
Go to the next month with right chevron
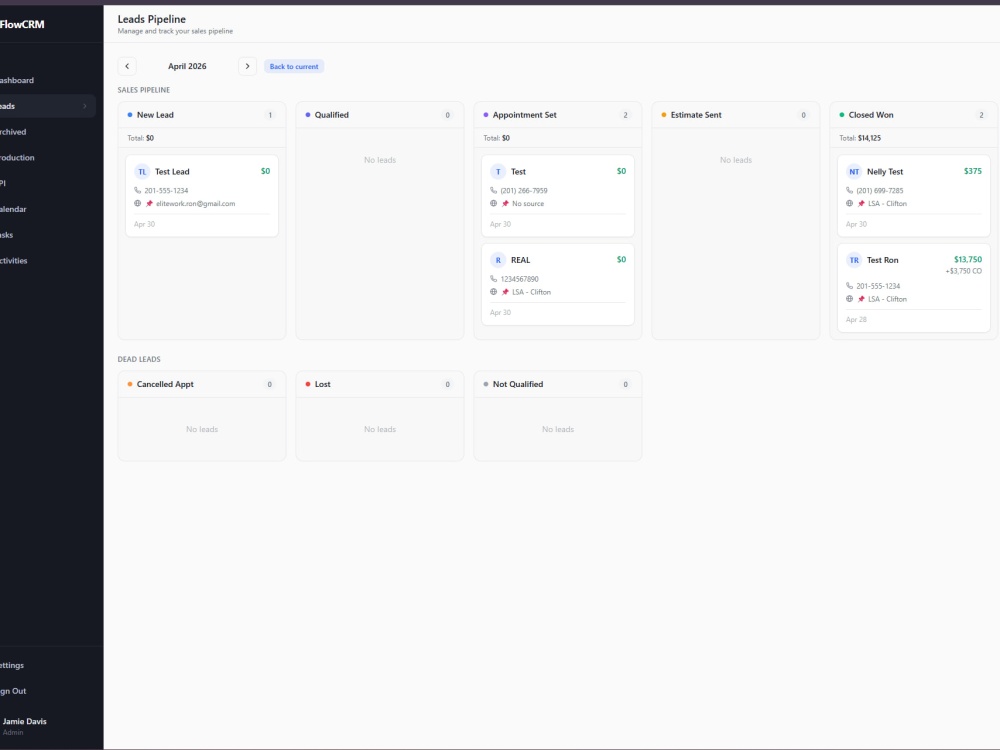pyautogui.click(x=247, y=66)
